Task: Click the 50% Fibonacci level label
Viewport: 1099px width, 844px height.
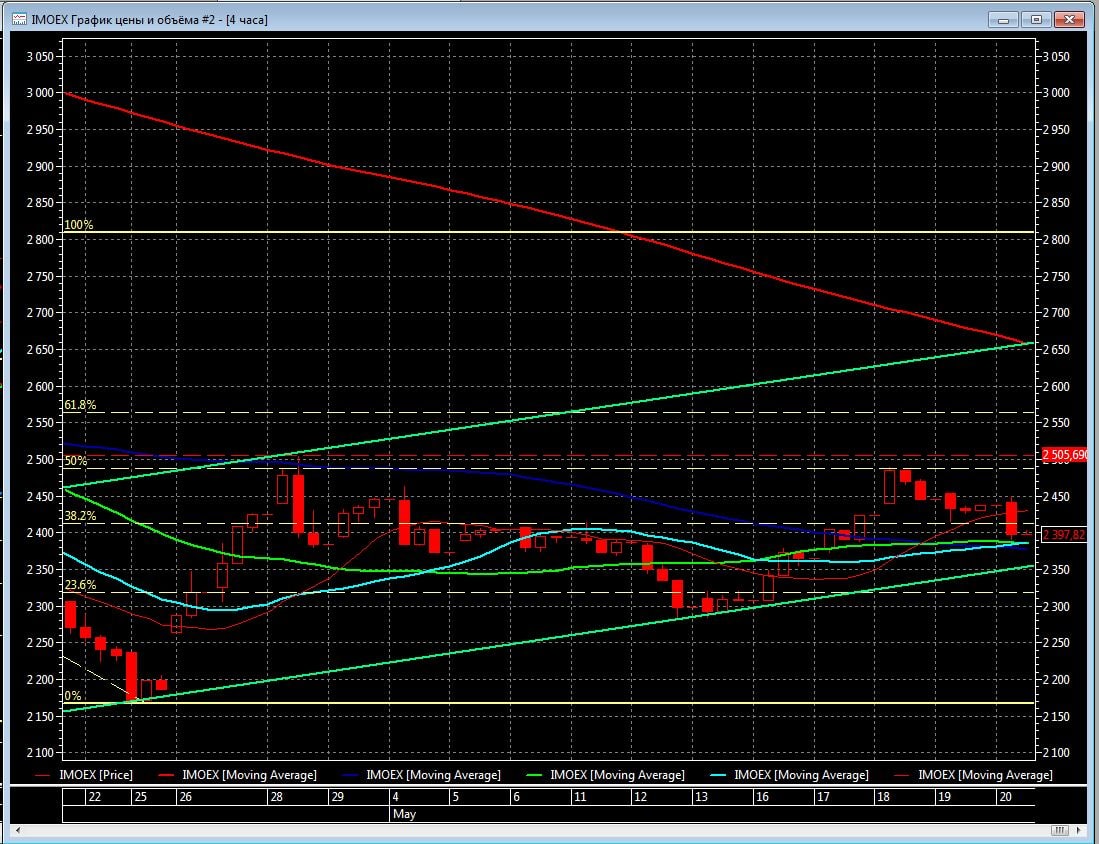Action: click(x=76, y=461)
